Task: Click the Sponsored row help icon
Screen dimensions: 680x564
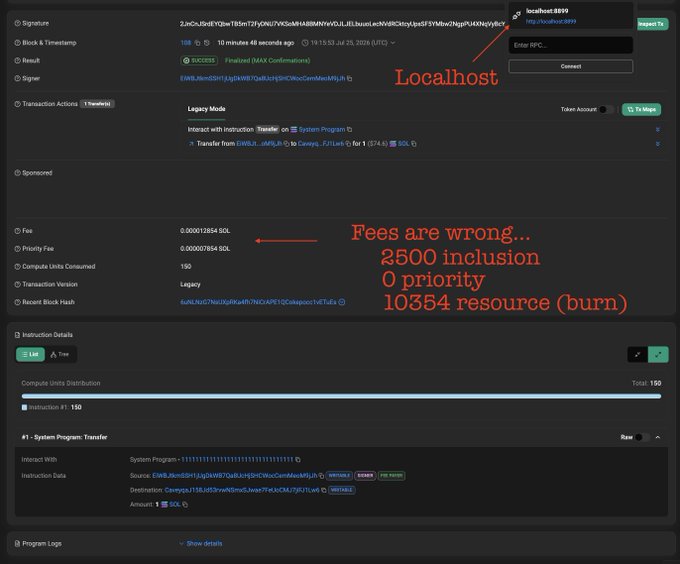Action: click(x=17, y=173)
